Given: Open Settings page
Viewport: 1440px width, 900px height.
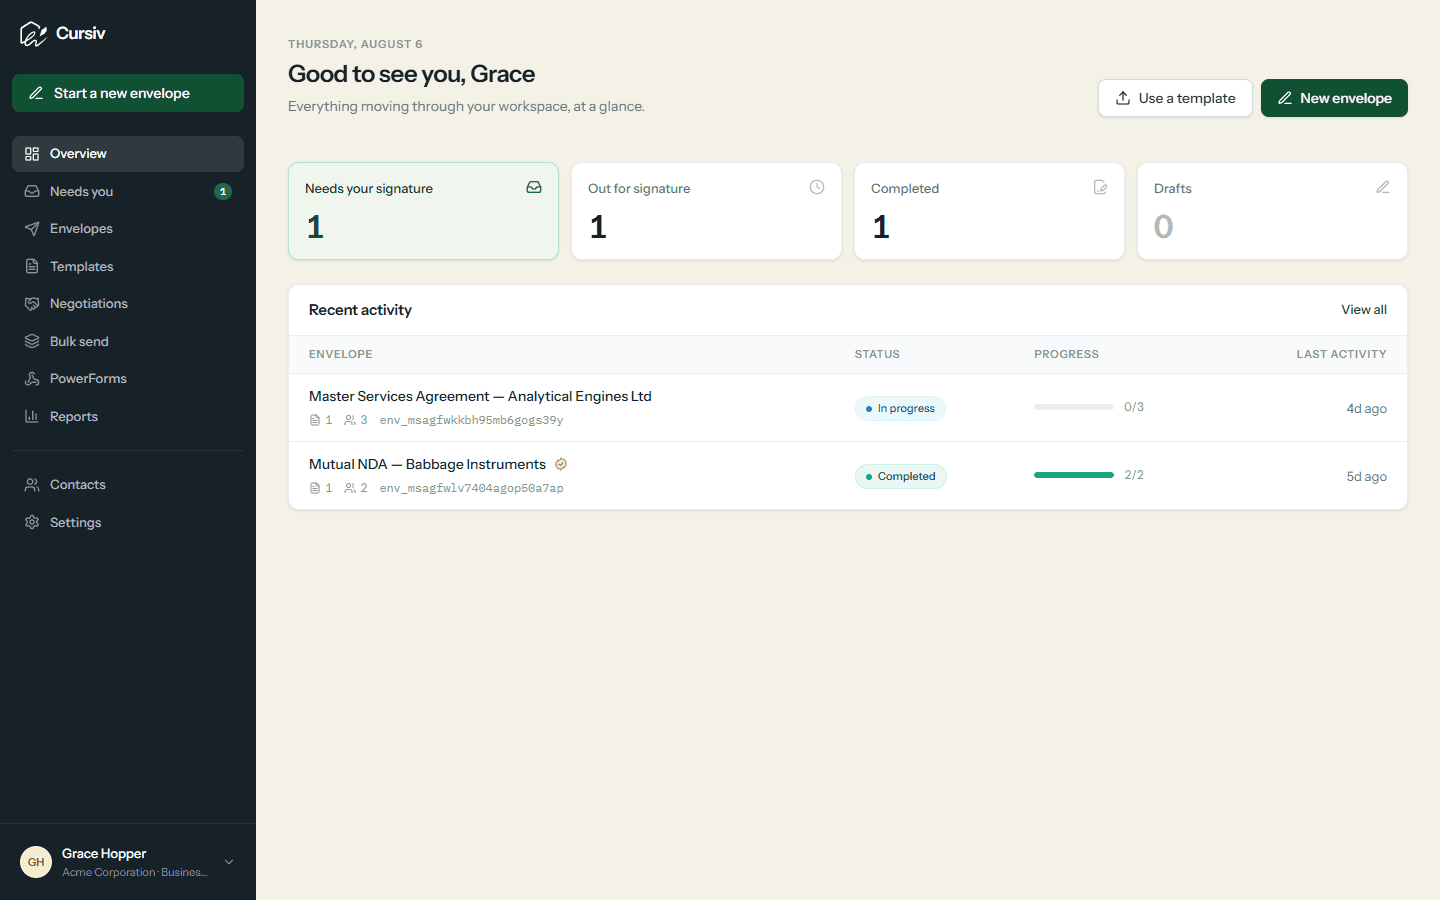Looking at the screenshot, I should (128, 522).
